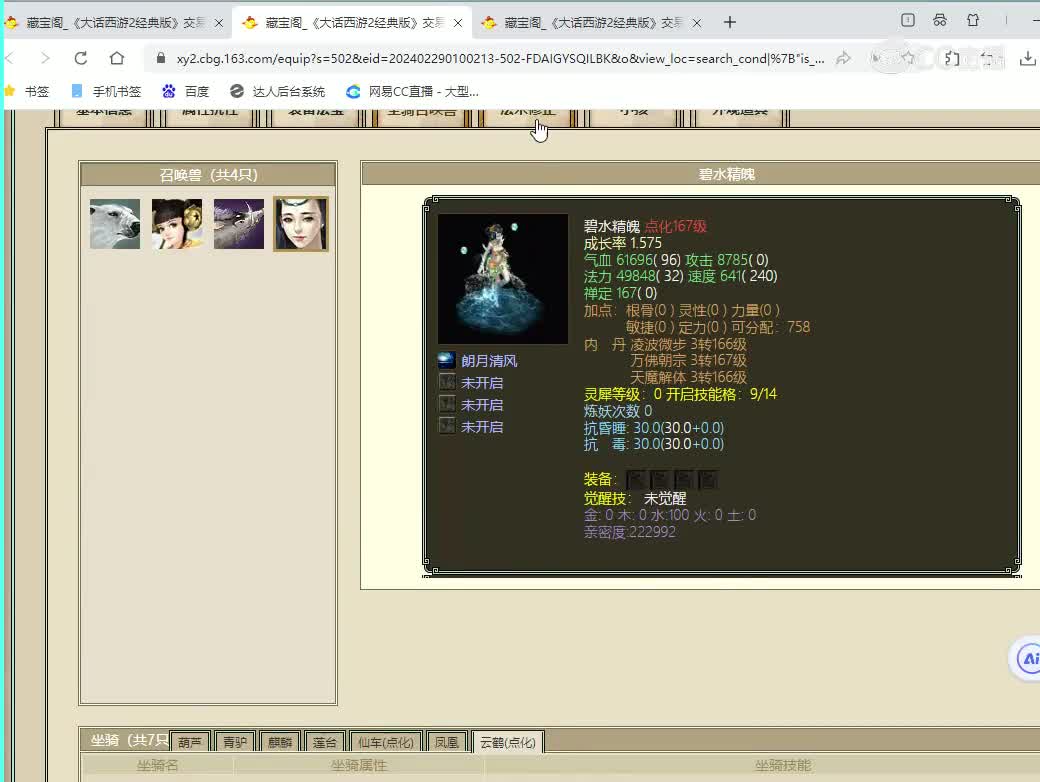Click the 坐骑属性 column header
Viewport: 1040px width, 782px height.
click(x=359, y=765)
